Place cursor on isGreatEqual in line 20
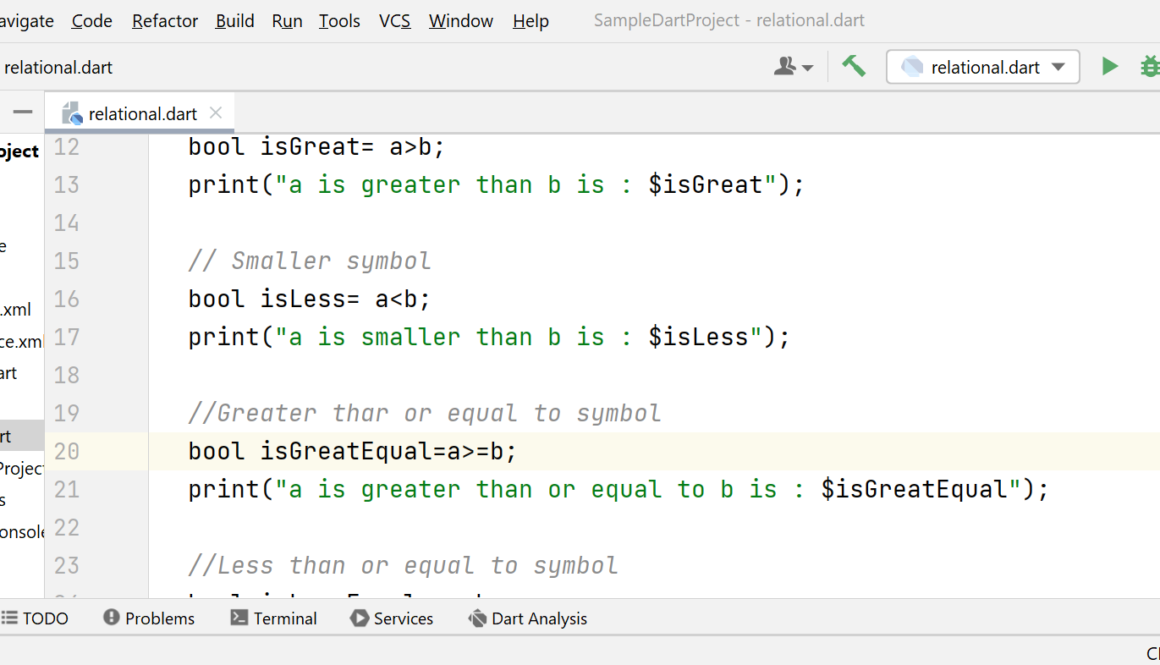This screenshot has width=1160, height=665. coord(346,452)
